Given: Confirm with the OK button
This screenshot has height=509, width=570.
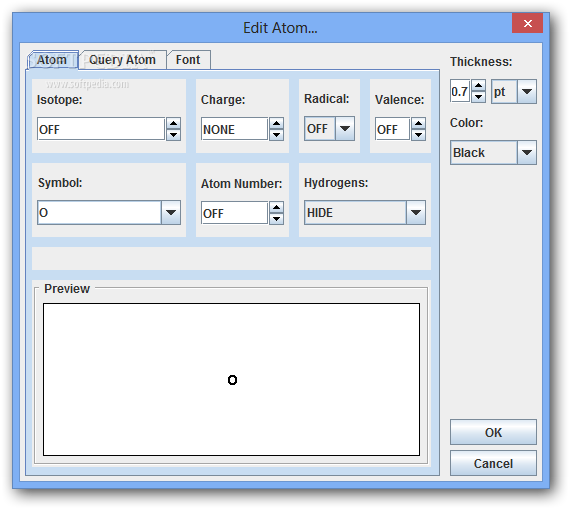Looking at the screenshot, I should click(x=493, y=432).
